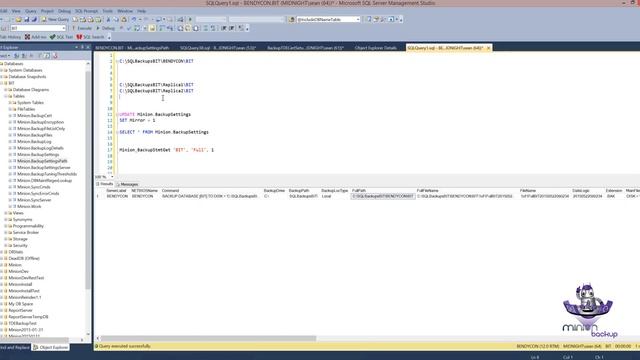Click the Tab History button

coord(10,37)
